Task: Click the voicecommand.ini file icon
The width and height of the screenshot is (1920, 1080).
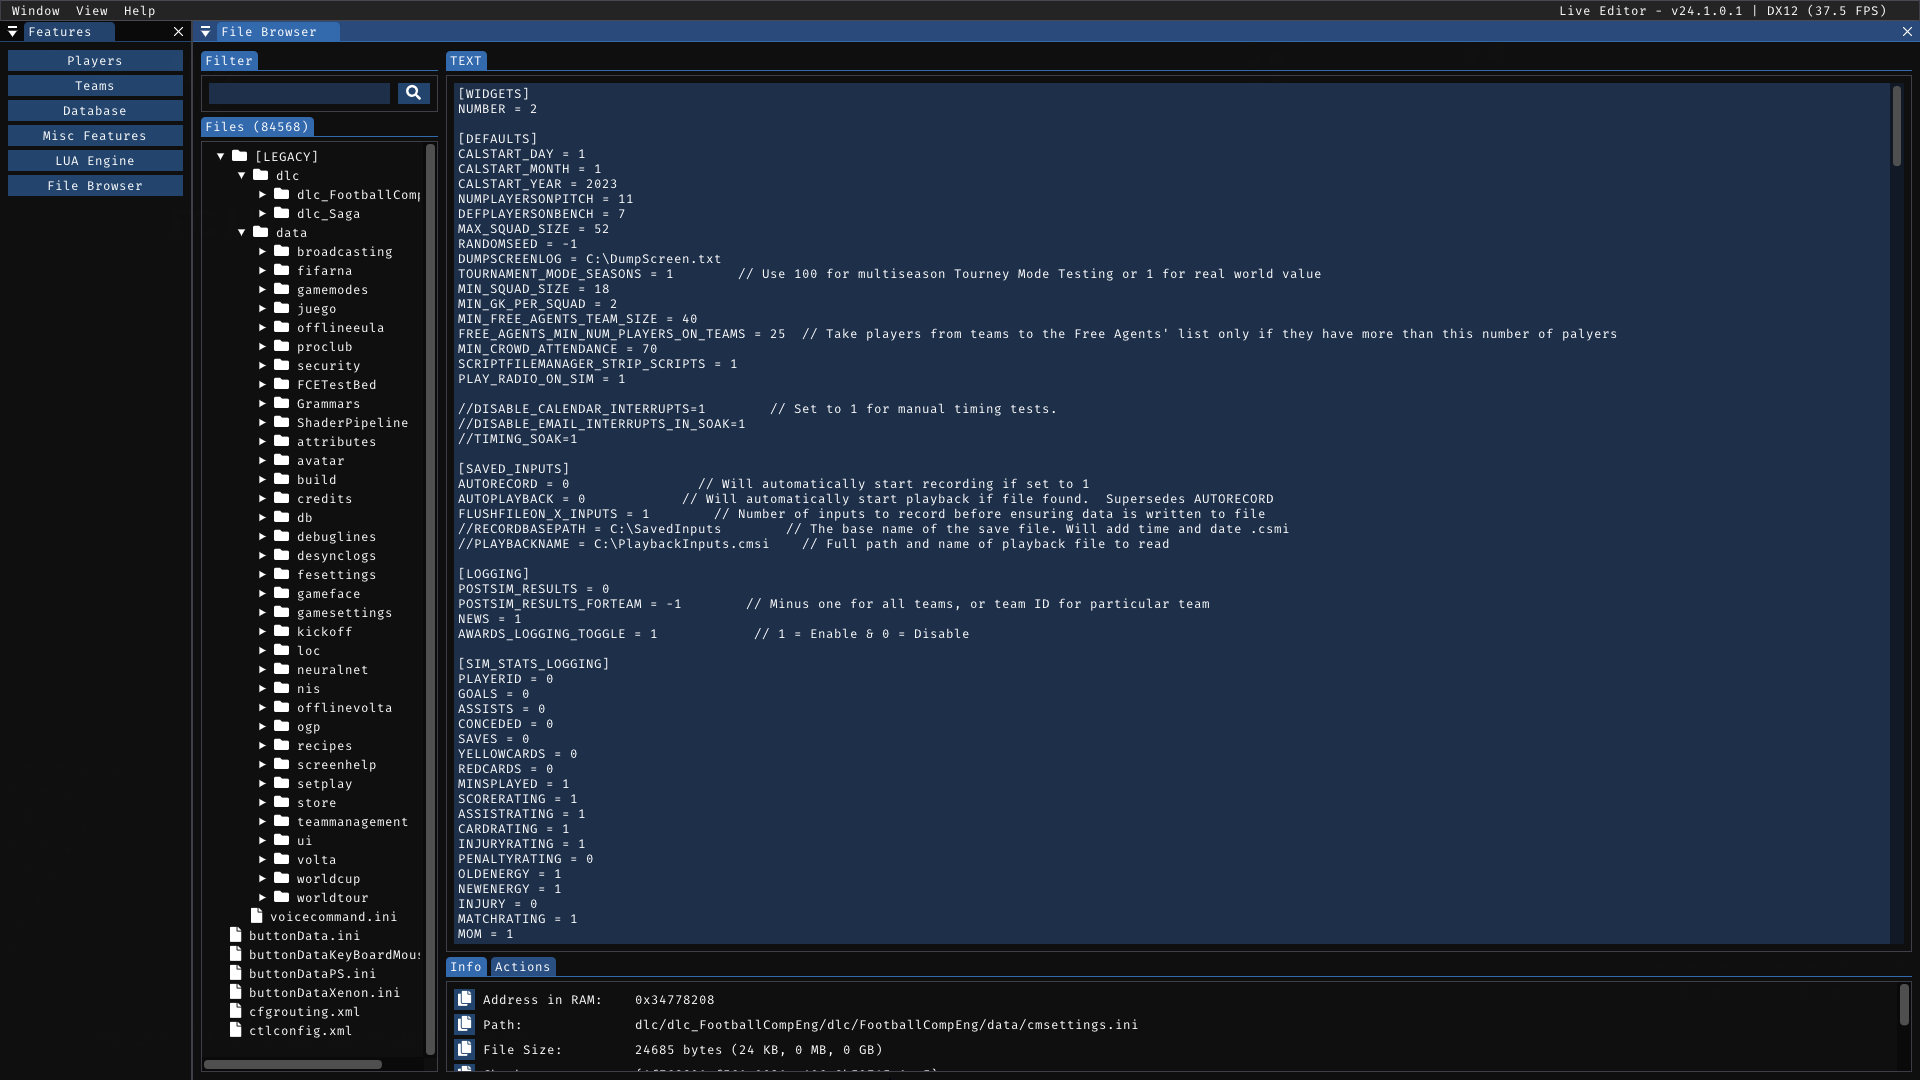Action: (257, 916)
